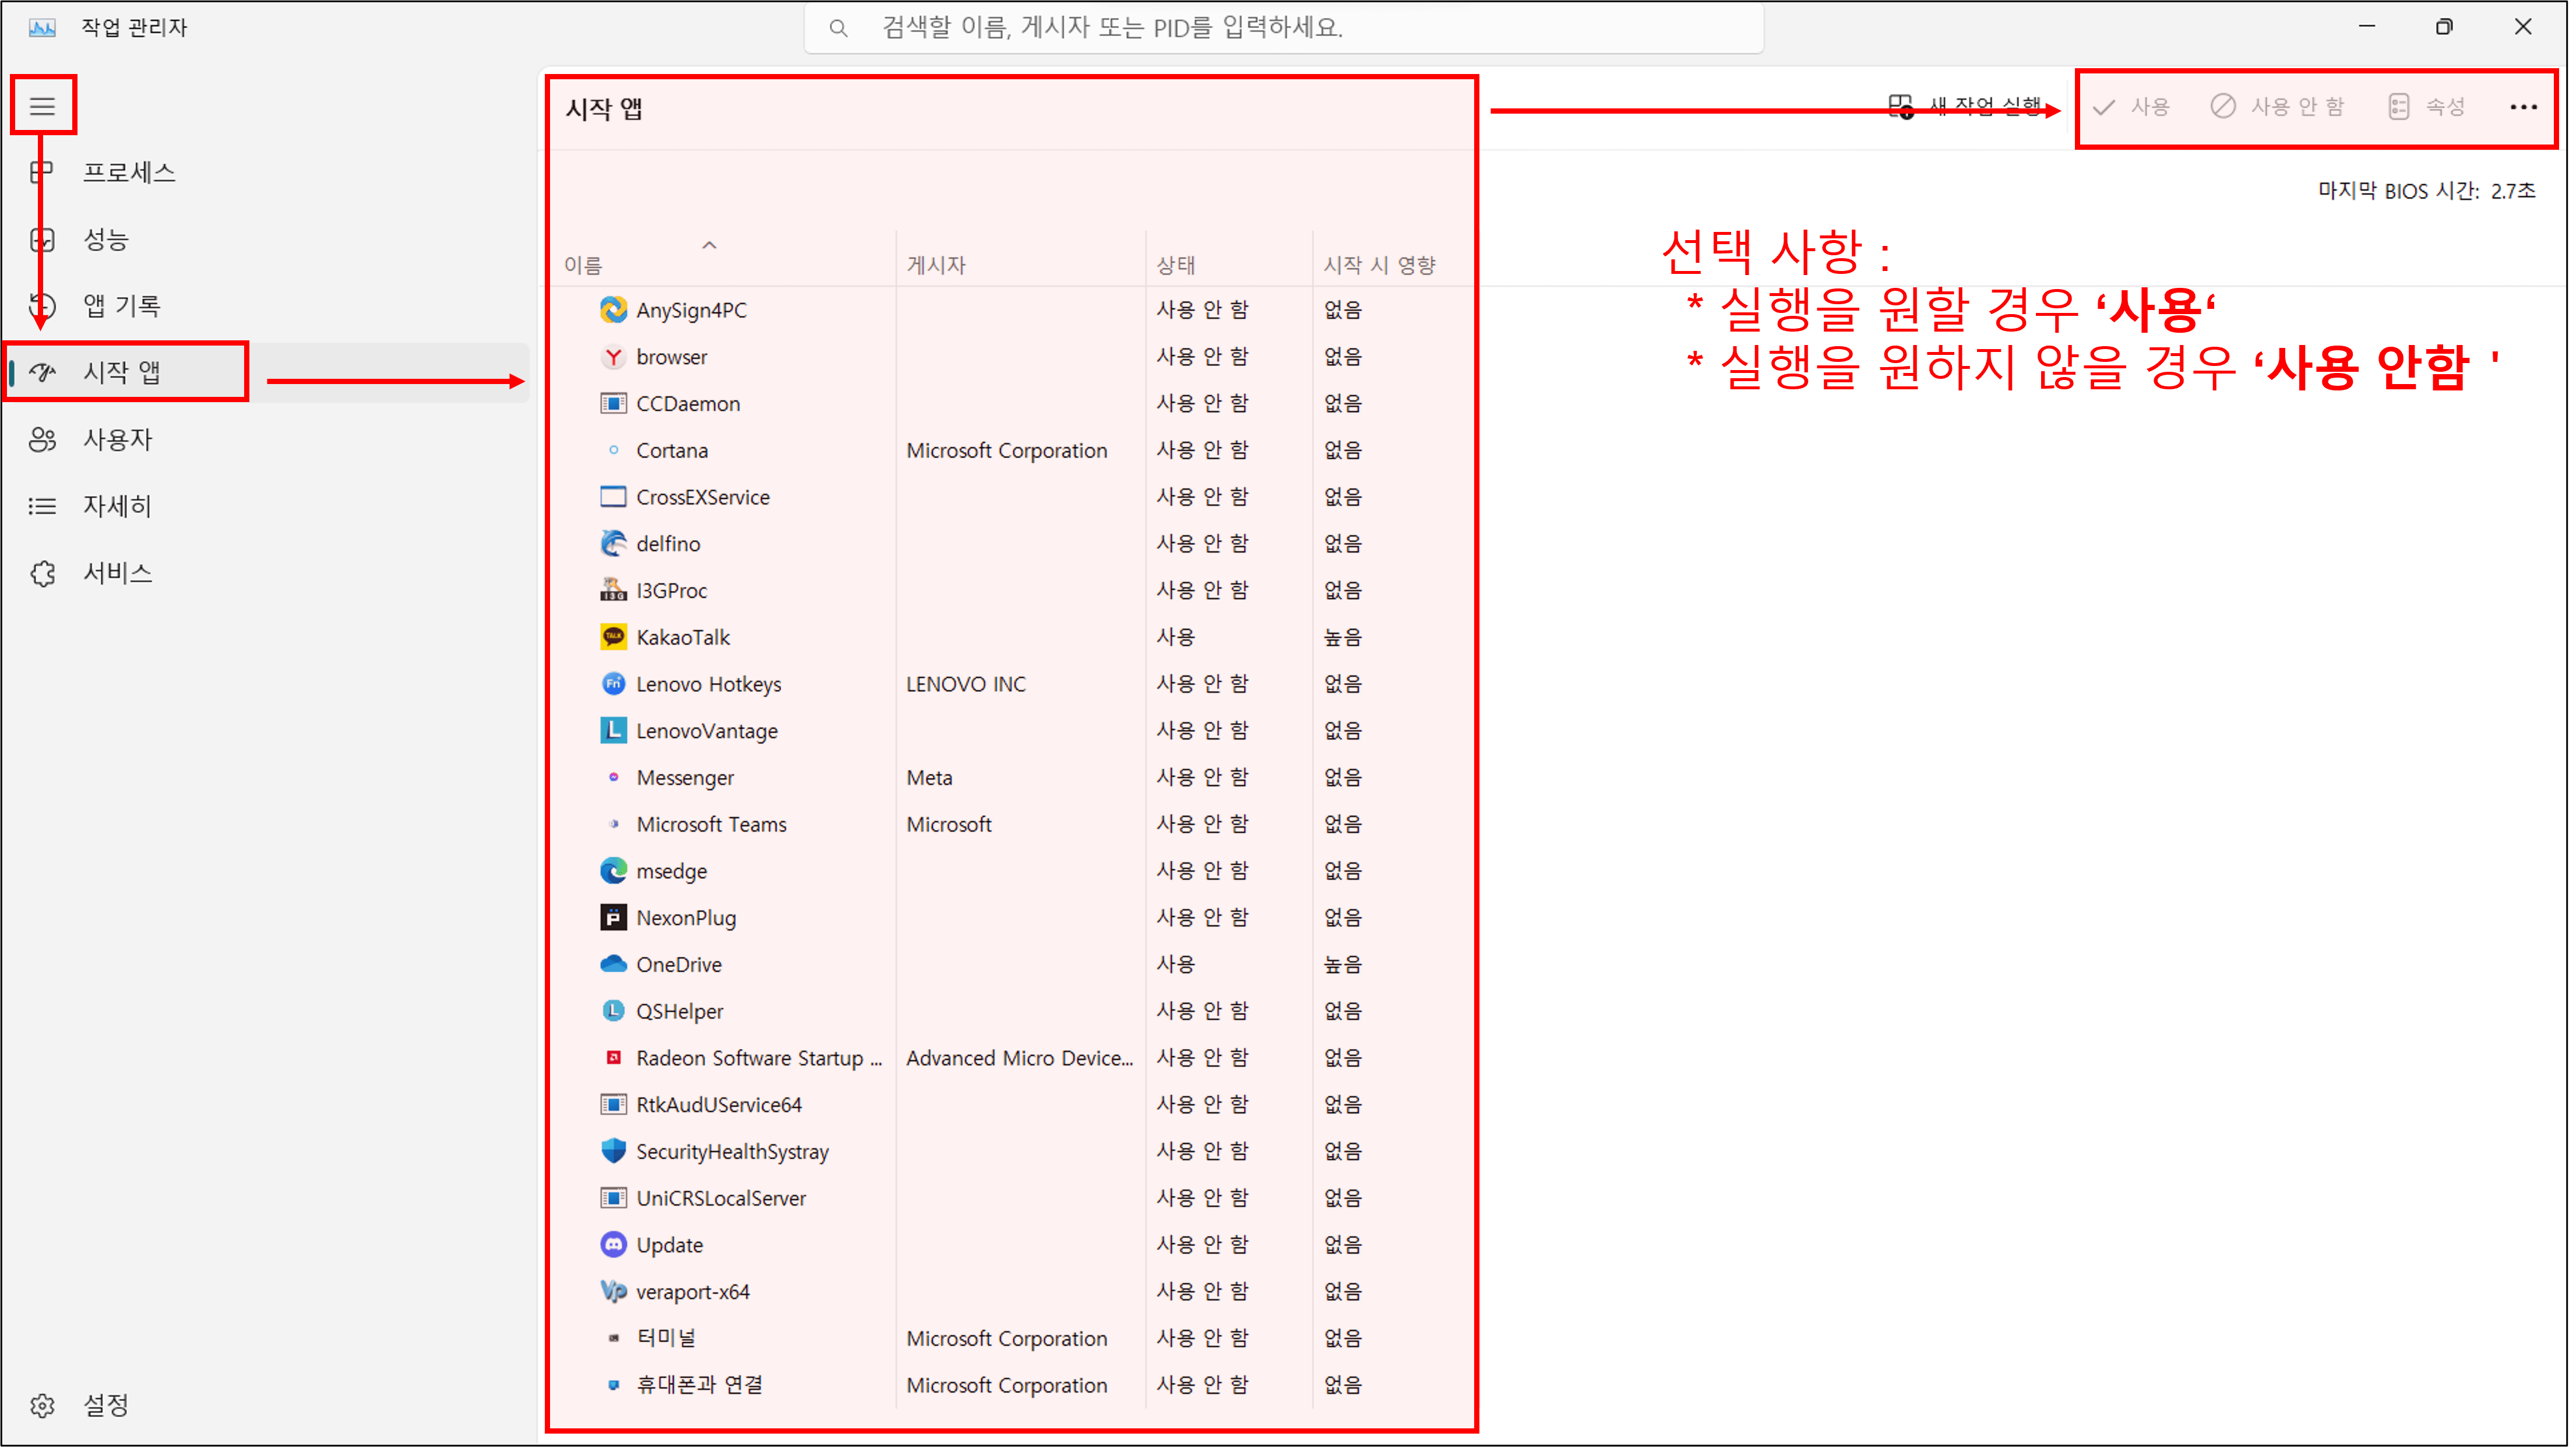Select the msedge icon
The width and height of the screenshot is (2576, 1447).
pos(613,871)
